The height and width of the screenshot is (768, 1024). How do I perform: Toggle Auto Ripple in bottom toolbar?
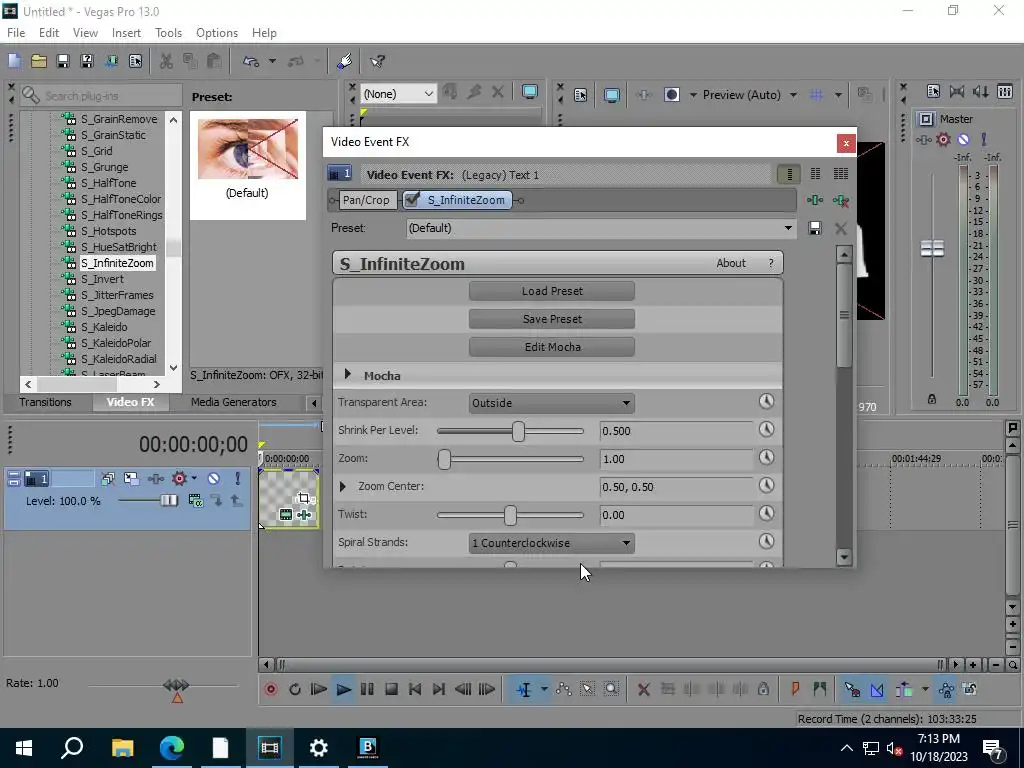(x=904, y=689)
